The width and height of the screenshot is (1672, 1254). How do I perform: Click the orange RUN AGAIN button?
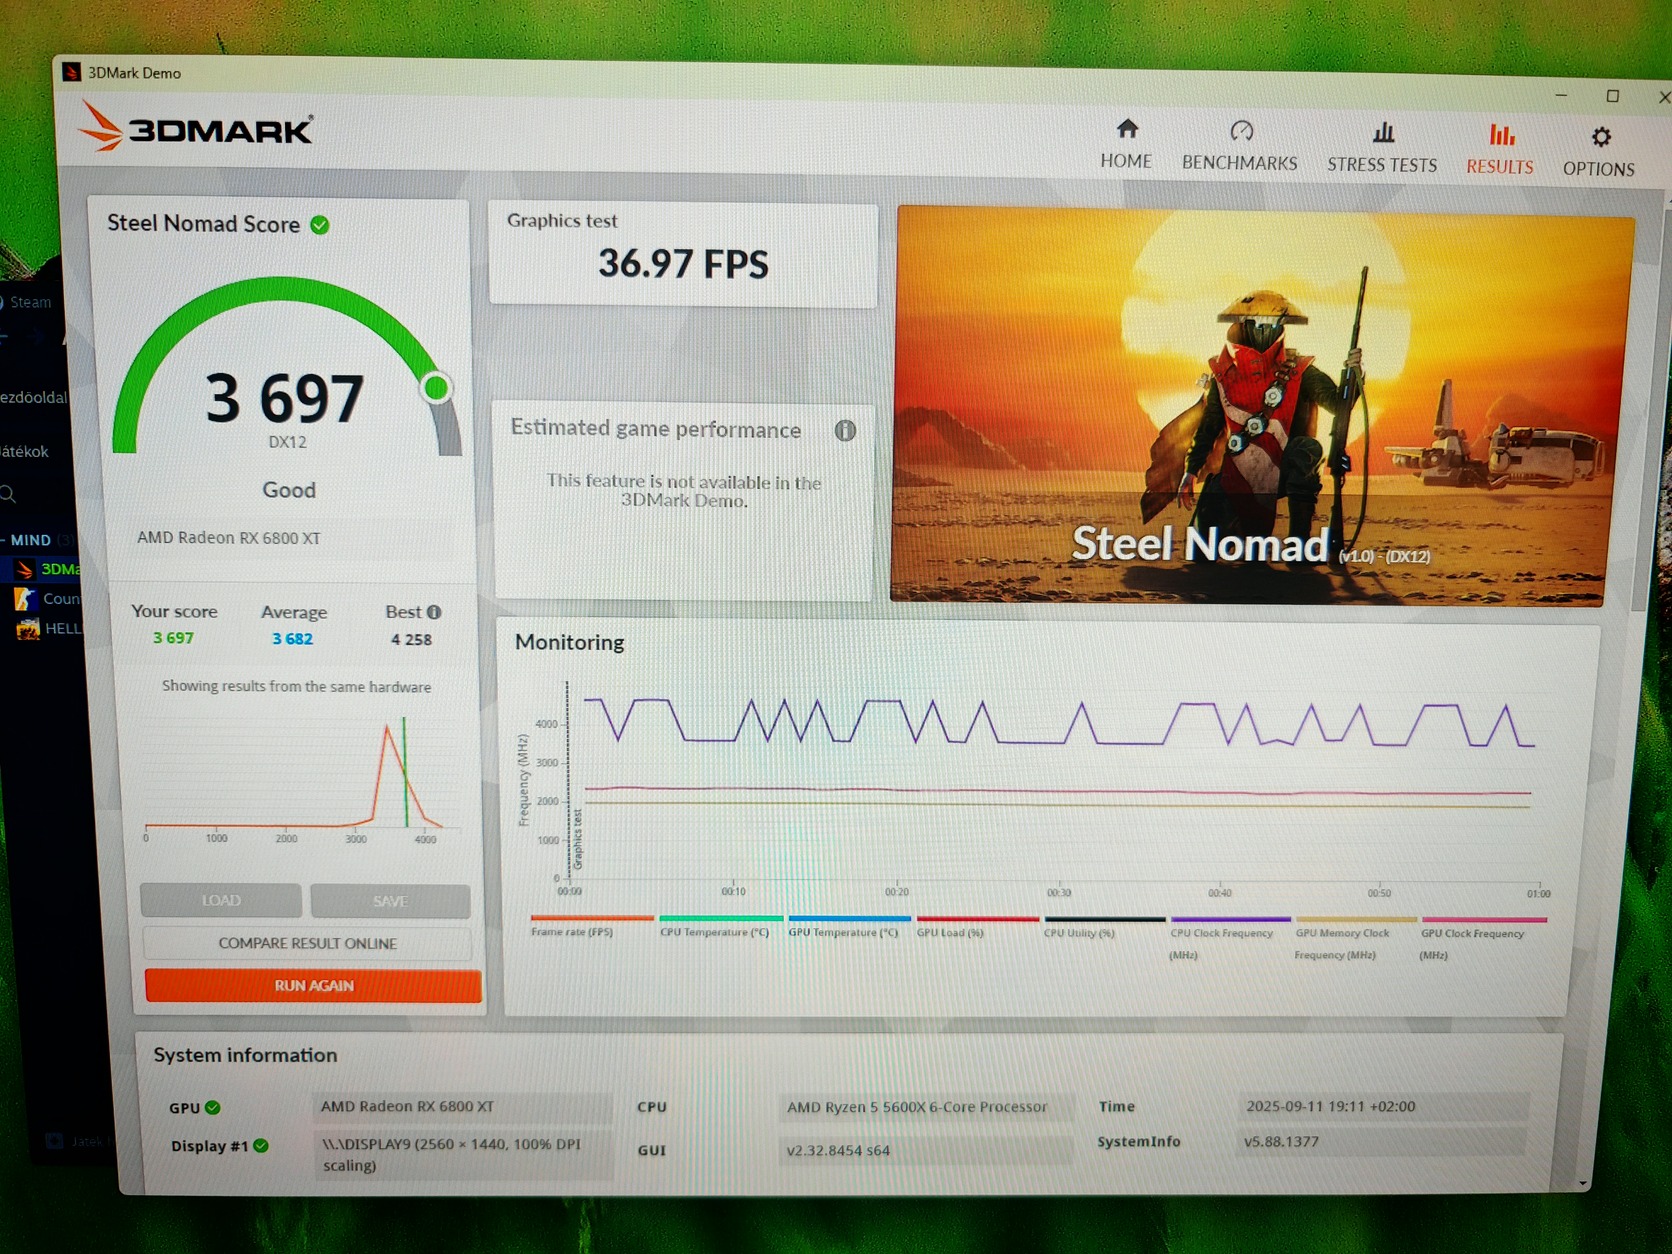[x=314, y=985]
